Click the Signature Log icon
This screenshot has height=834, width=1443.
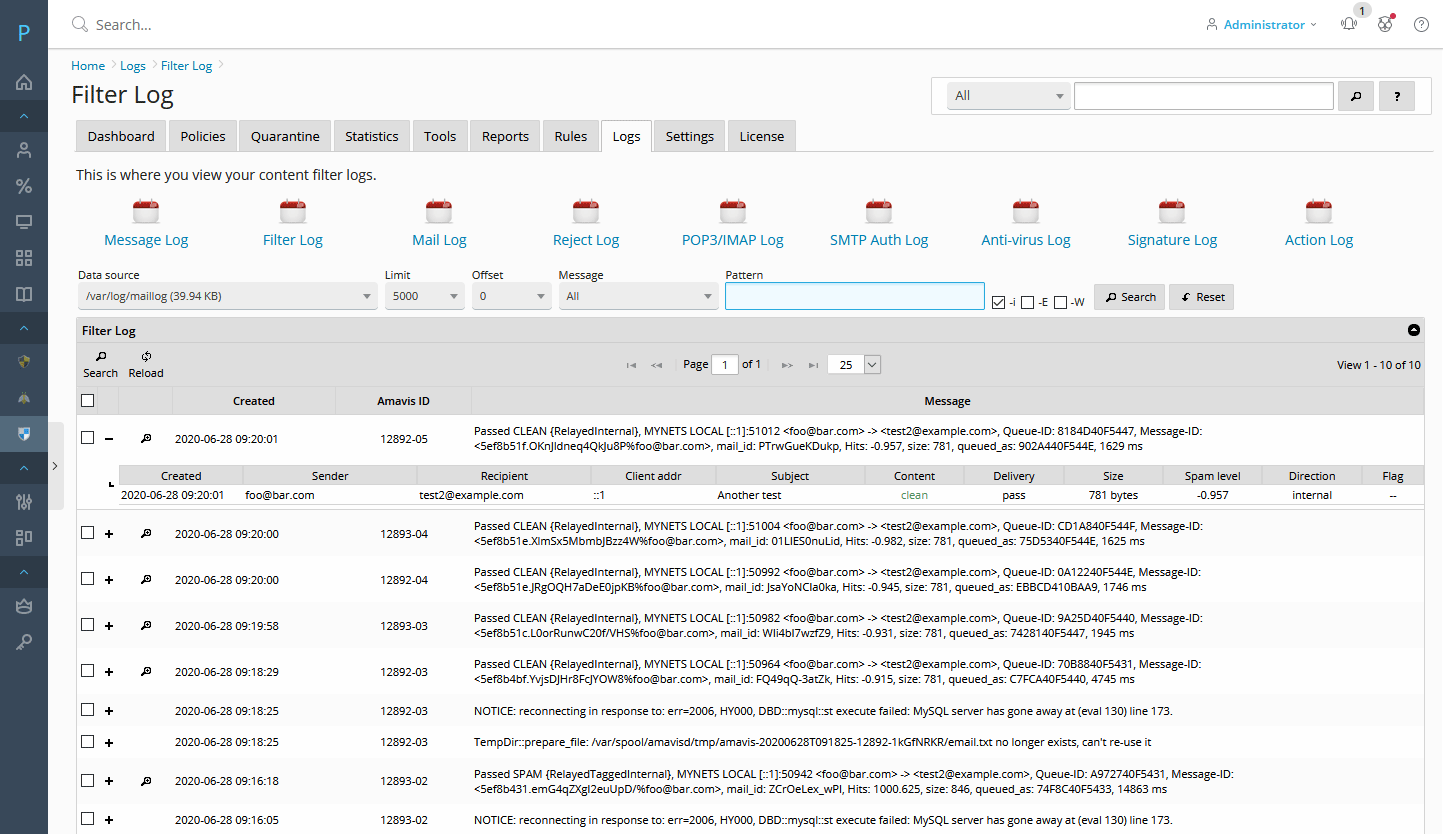pyautogui.click(x=1172, y=212)
